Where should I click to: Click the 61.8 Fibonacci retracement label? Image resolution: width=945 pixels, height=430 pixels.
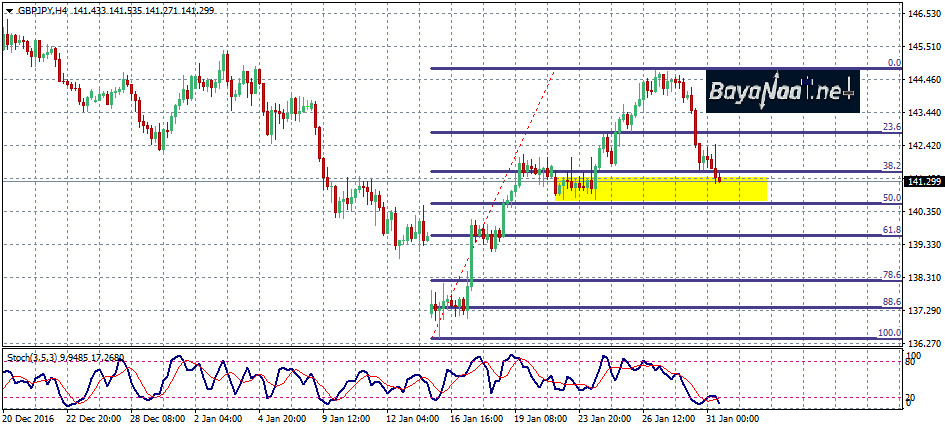pyautogui.click(x=892, y=229)
